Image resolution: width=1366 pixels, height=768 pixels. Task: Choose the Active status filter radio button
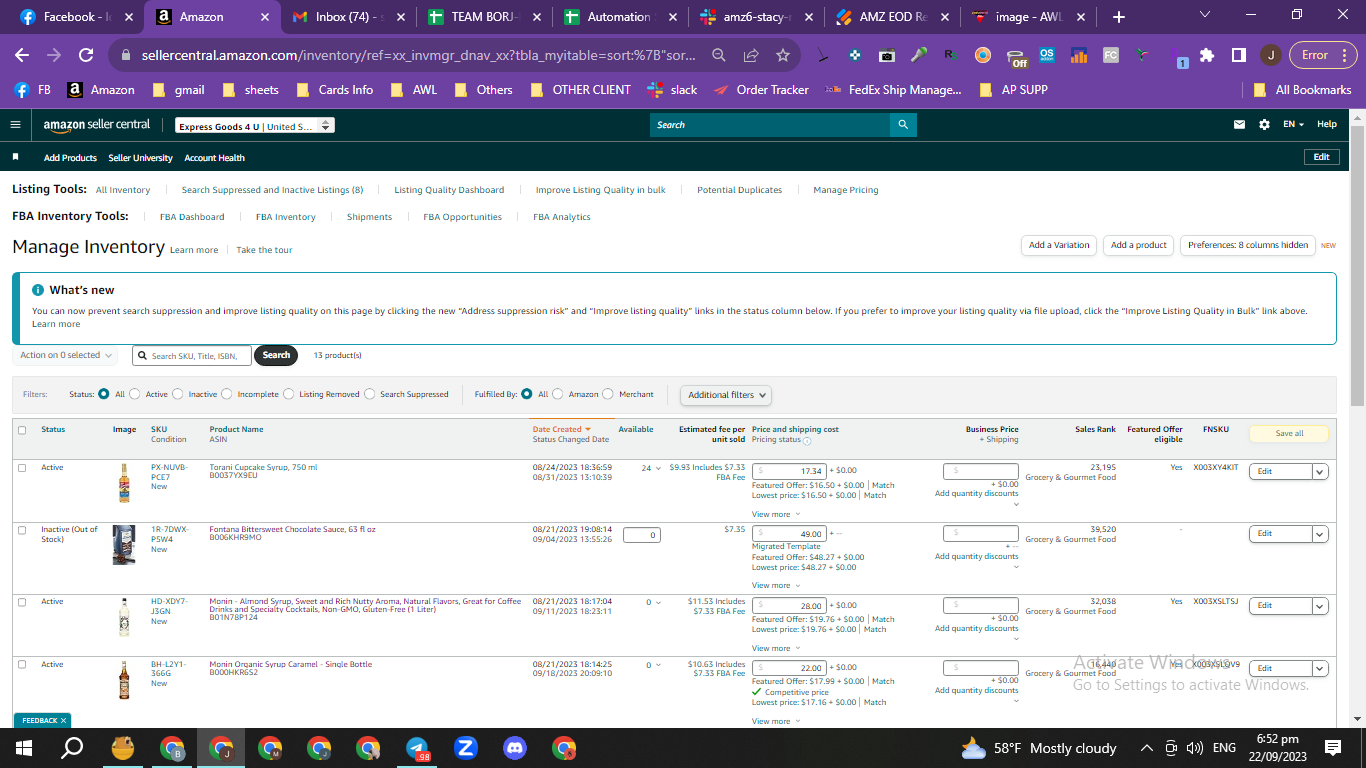(x=135, y=394)
